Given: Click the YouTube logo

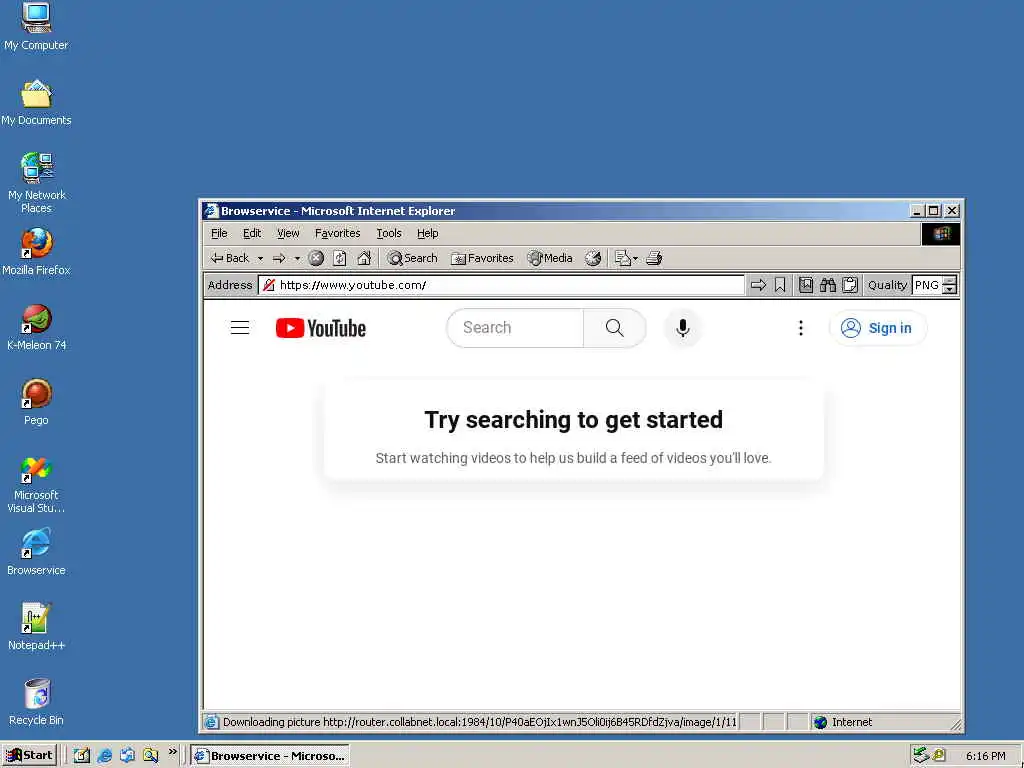Looking at the screenshot, I should pos(321,328).
